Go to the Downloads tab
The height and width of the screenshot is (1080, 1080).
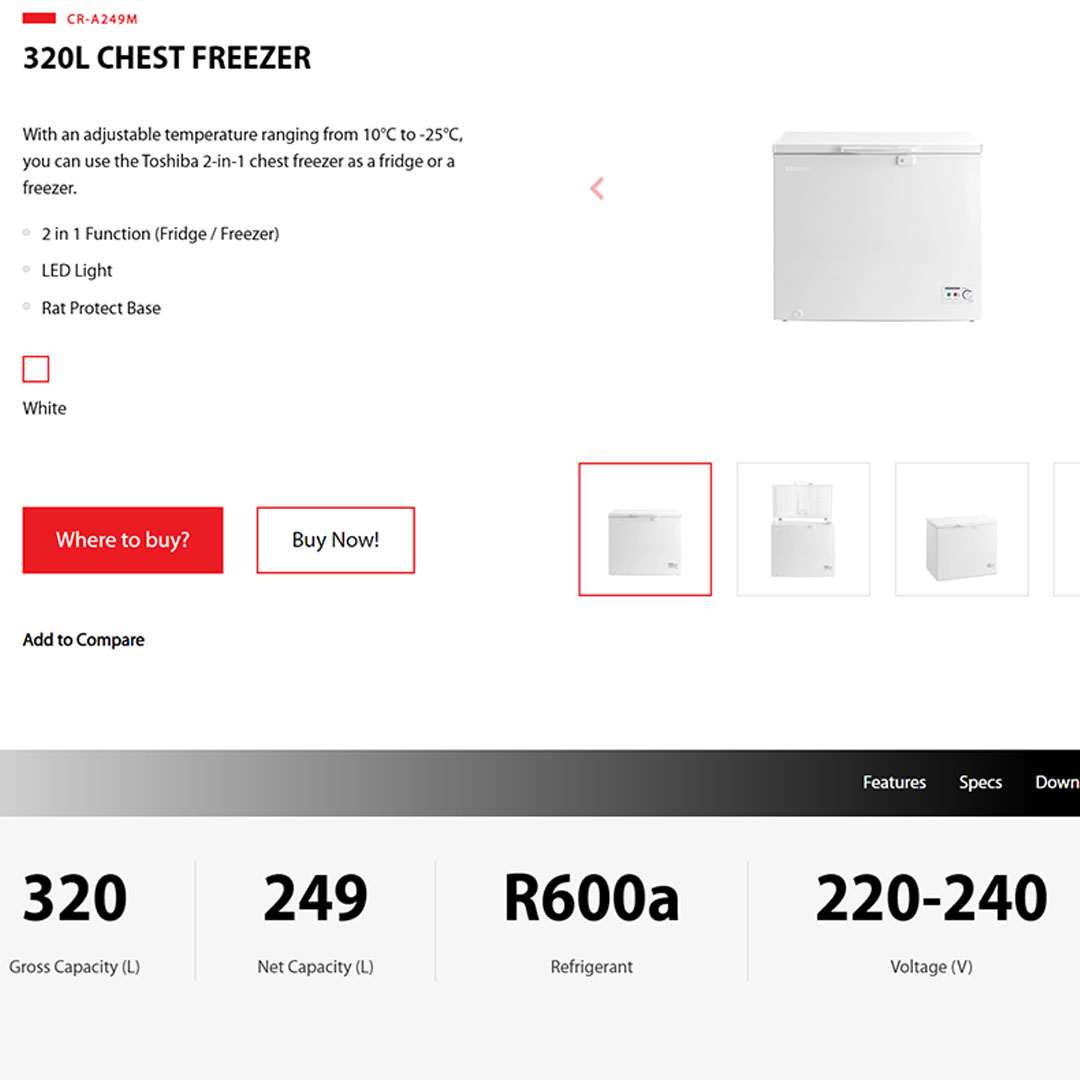click(x=1056, y=782)
